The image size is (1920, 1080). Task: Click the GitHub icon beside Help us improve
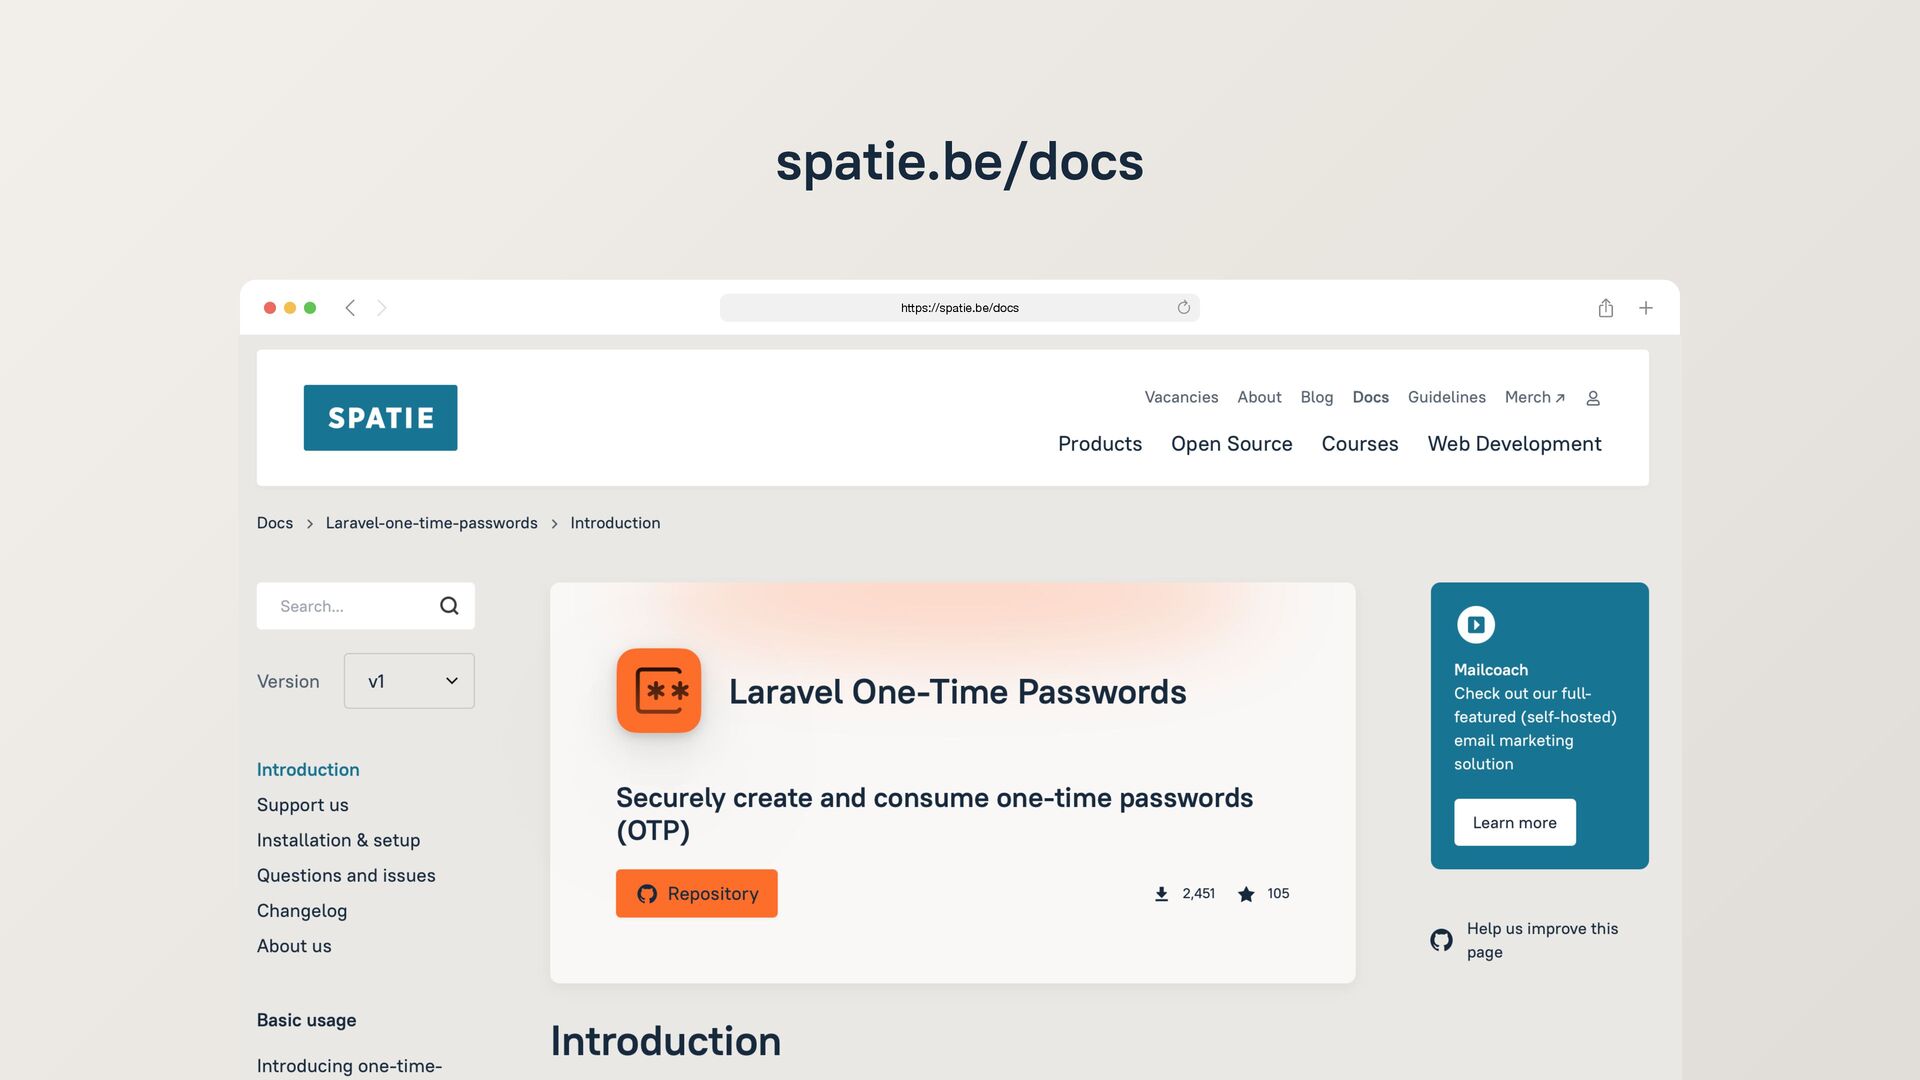(x=1441, y=940)
